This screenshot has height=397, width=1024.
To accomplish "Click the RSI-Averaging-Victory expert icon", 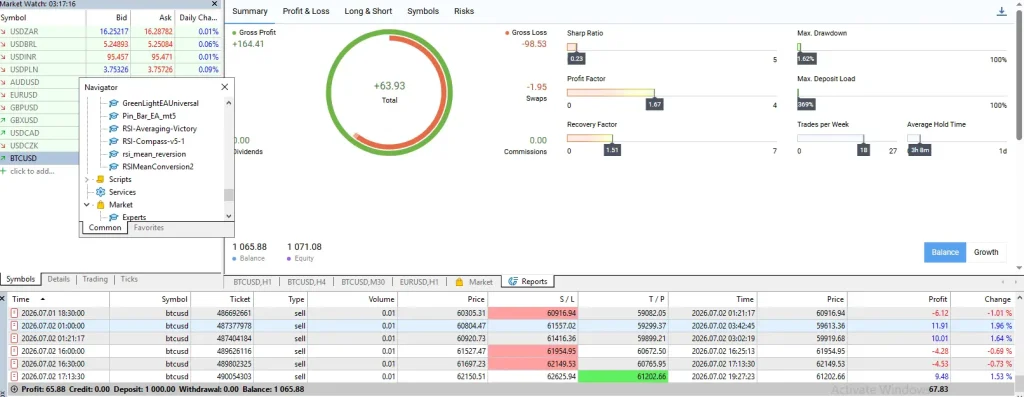I will [114, 129].
